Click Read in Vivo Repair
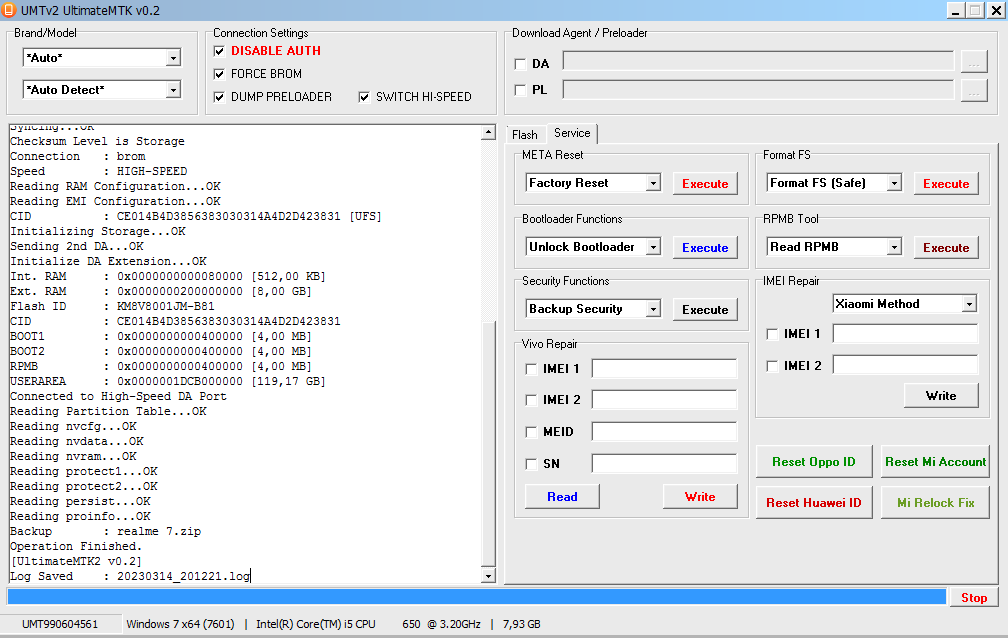The width and height of the screenshot is (1008, 638). pyautogui.click(x=562, y=497)
